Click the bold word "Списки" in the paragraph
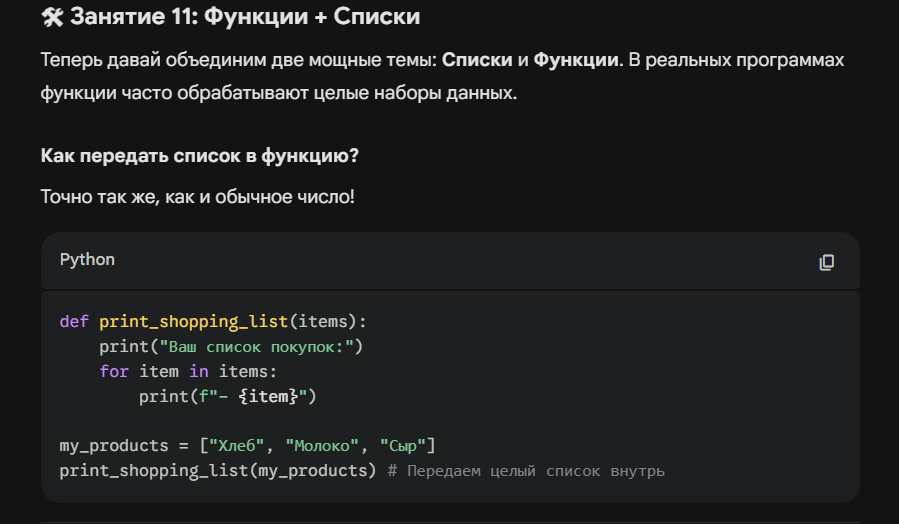 tap(476, 60)
